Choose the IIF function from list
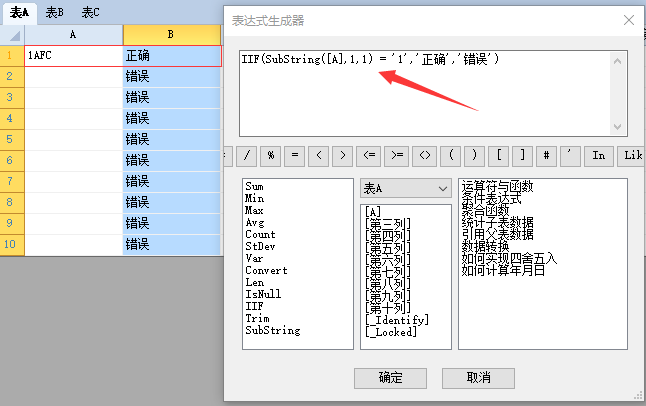The height and width of the screenshot is (406, 646). click(x=255, y=306)
